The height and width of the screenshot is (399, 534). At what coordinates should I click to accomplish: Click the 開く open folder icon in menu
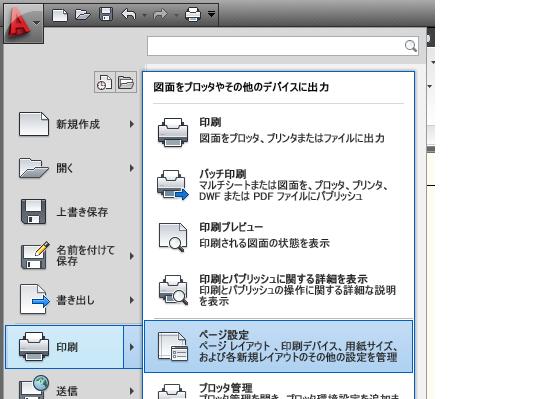click(33, 168)
